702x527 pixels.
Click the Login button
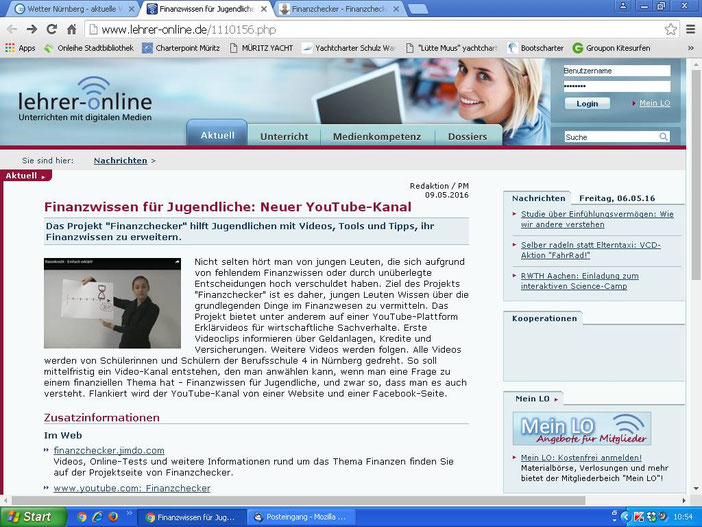click(587, 103)
